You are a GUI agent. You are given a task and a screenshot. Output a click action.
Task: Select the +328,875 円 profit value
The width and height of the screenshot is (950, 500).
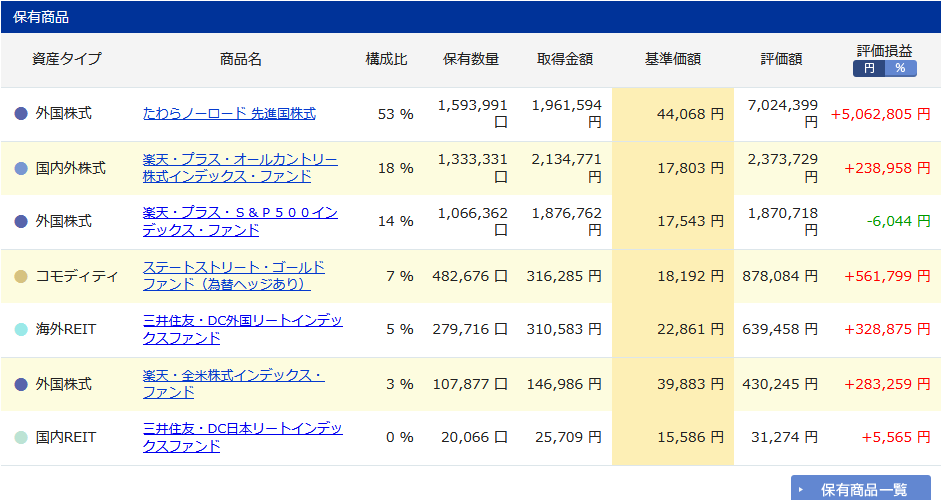887,329
